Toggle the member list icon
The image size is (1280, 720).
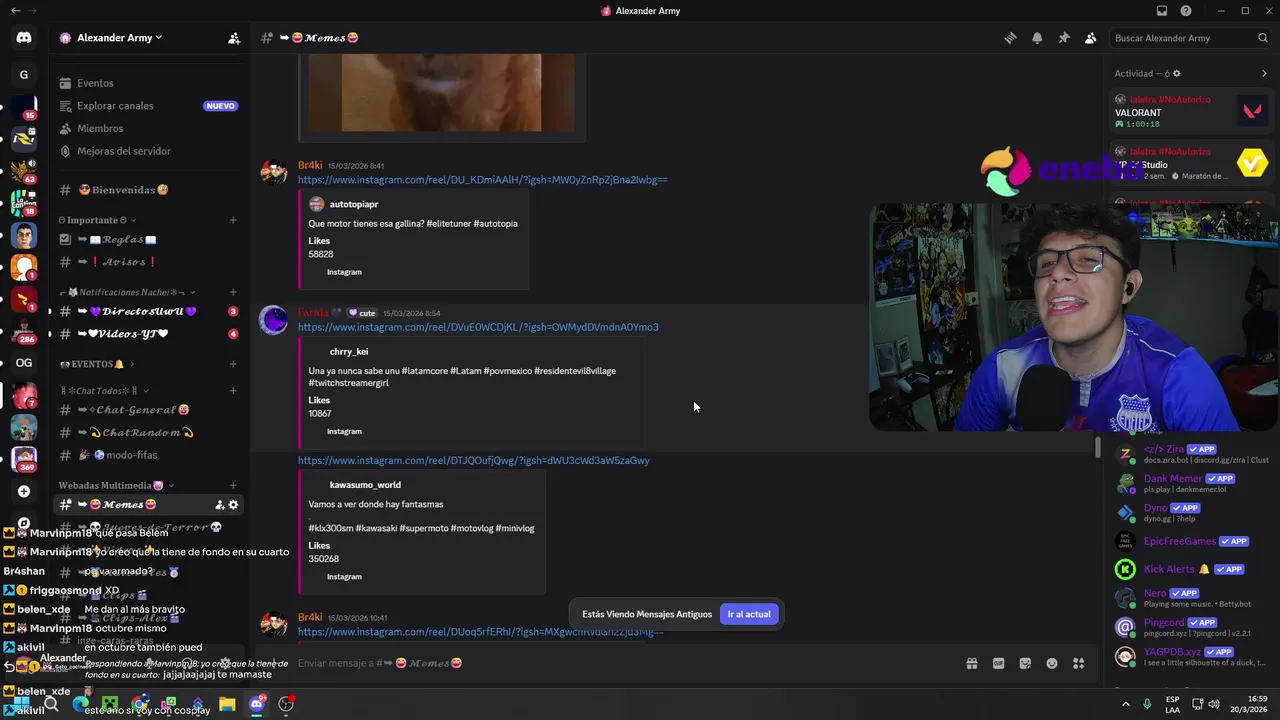(x=1090, y=38)
